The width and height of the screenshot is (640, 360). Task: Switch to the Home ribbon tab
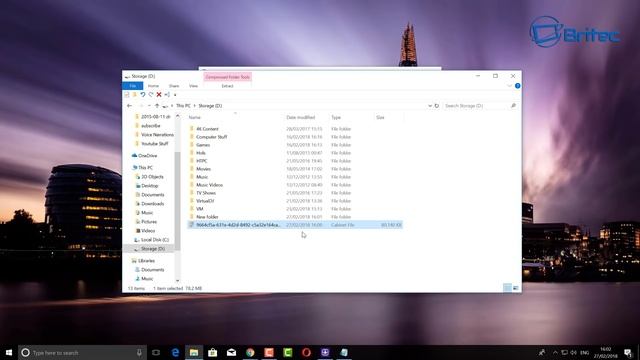(x=153, y=86)
